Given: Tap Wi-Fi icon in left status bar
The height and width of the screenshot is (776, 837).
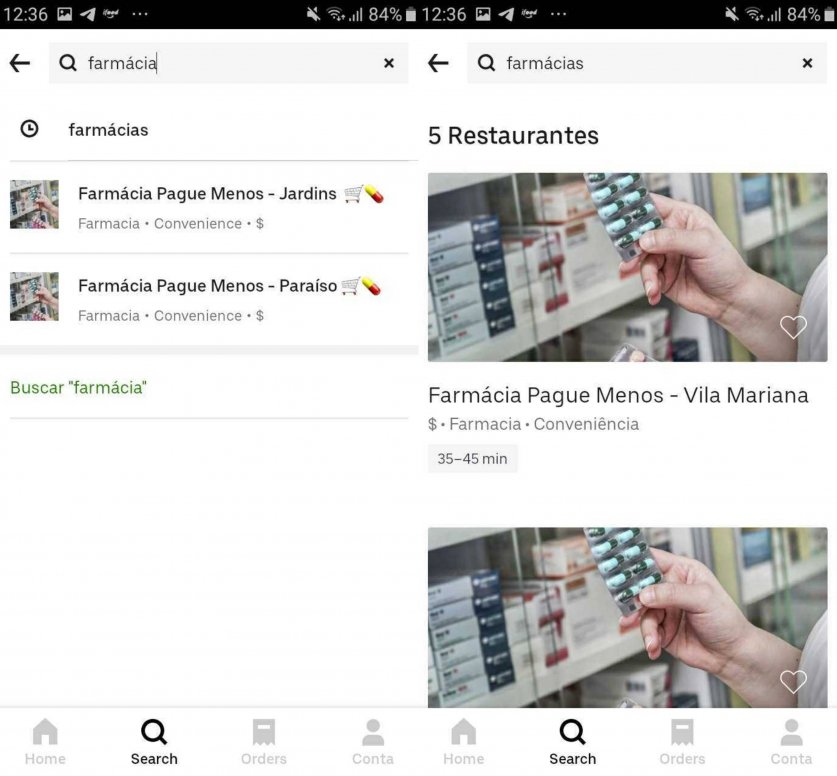Looking at the screenshot, I should coord(336,14).
